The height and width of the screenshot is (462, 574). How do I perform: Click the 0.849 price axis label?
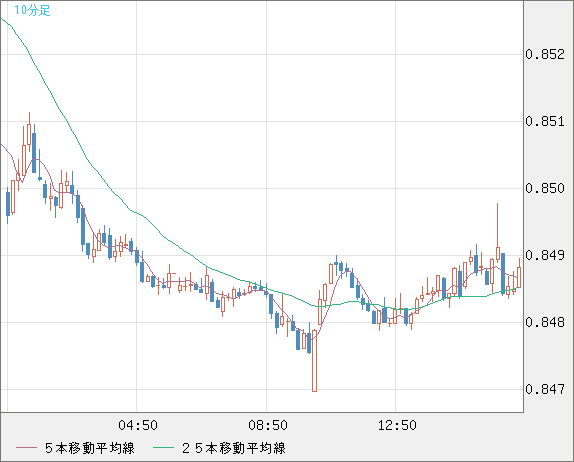click(545, 255)
